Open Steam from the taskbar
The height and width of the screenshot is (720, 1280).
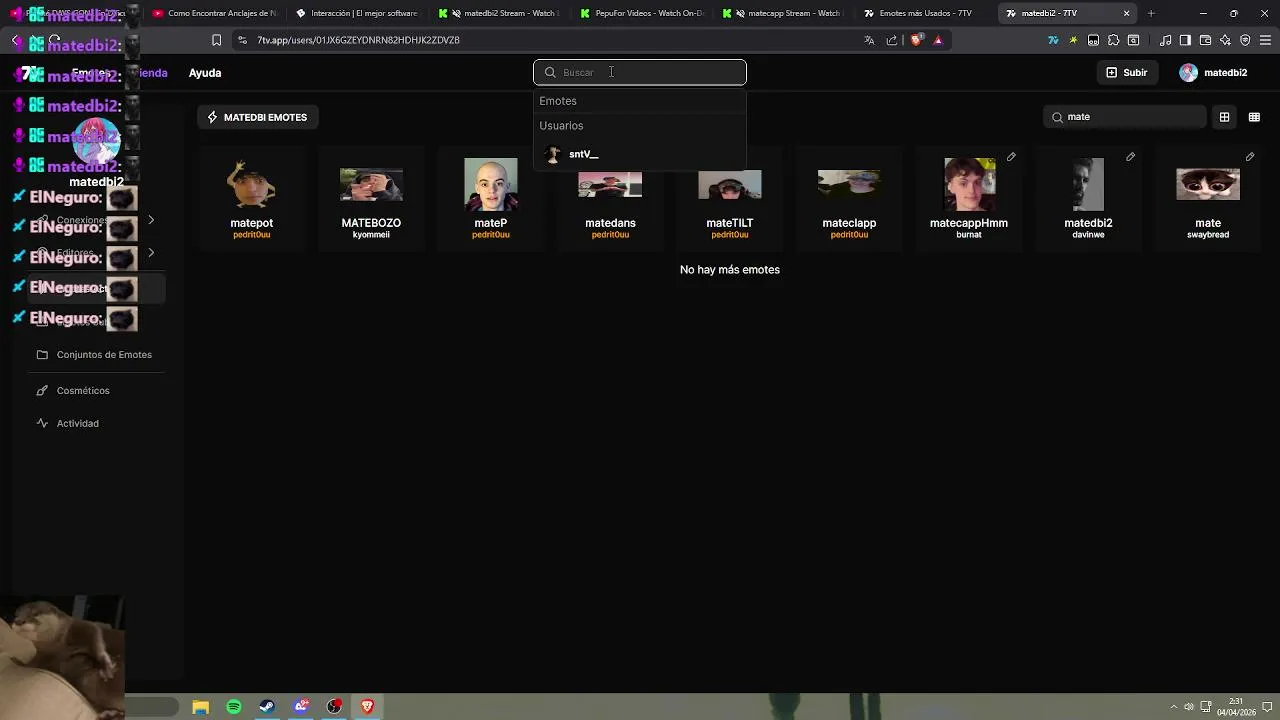tap(267, 707)
